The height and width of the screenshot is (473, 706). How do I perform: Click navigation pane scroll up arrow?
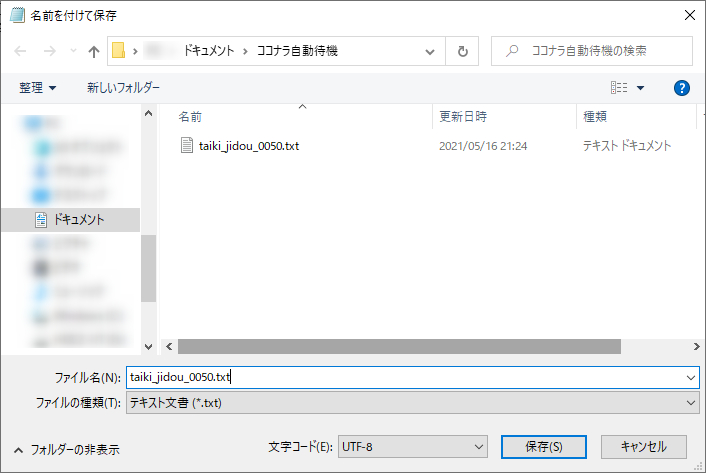coord(149,113)
